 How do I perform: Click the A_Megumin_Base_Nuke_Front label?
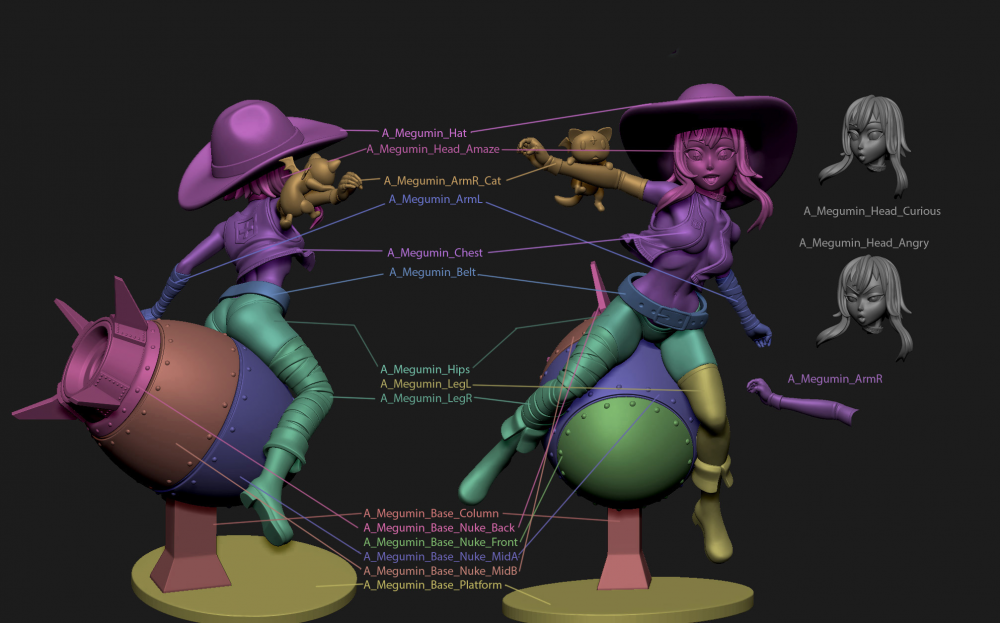click(441, 542)
